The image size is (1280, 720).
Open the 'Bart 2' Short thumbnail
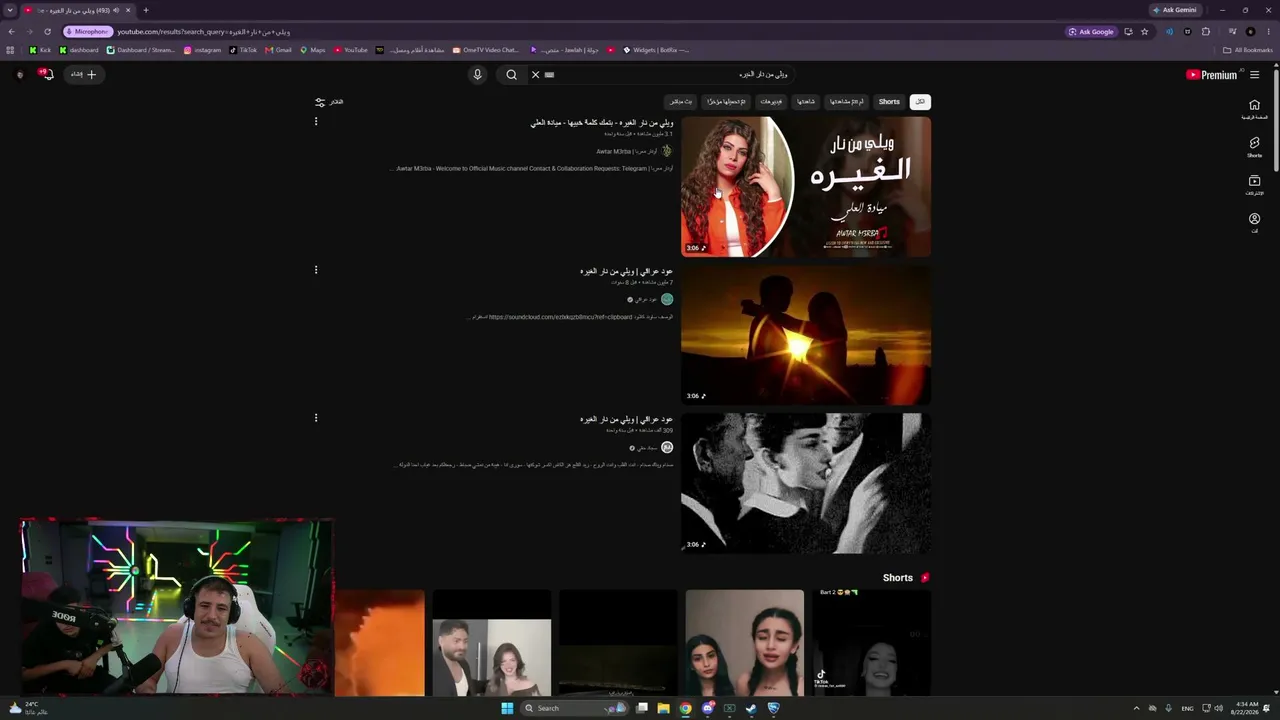point(872,643)
